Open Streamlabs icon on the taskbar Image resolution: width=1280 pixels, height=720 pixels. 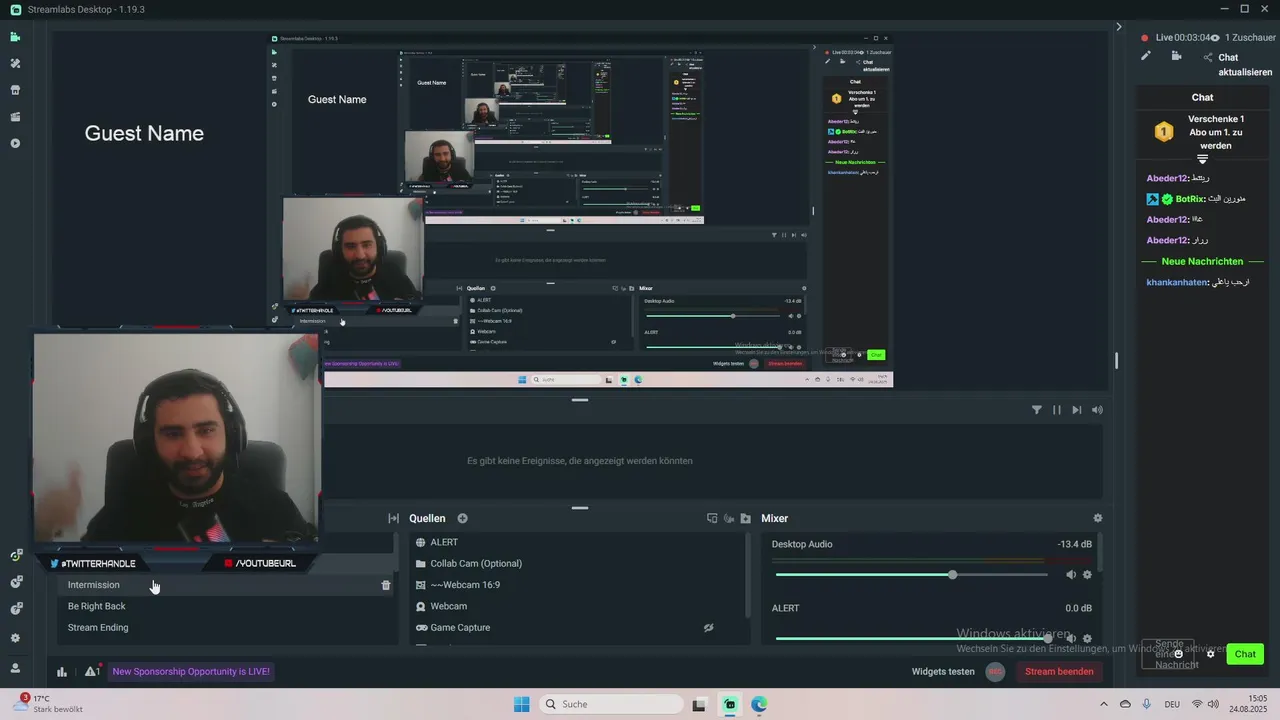pos(730,704)
